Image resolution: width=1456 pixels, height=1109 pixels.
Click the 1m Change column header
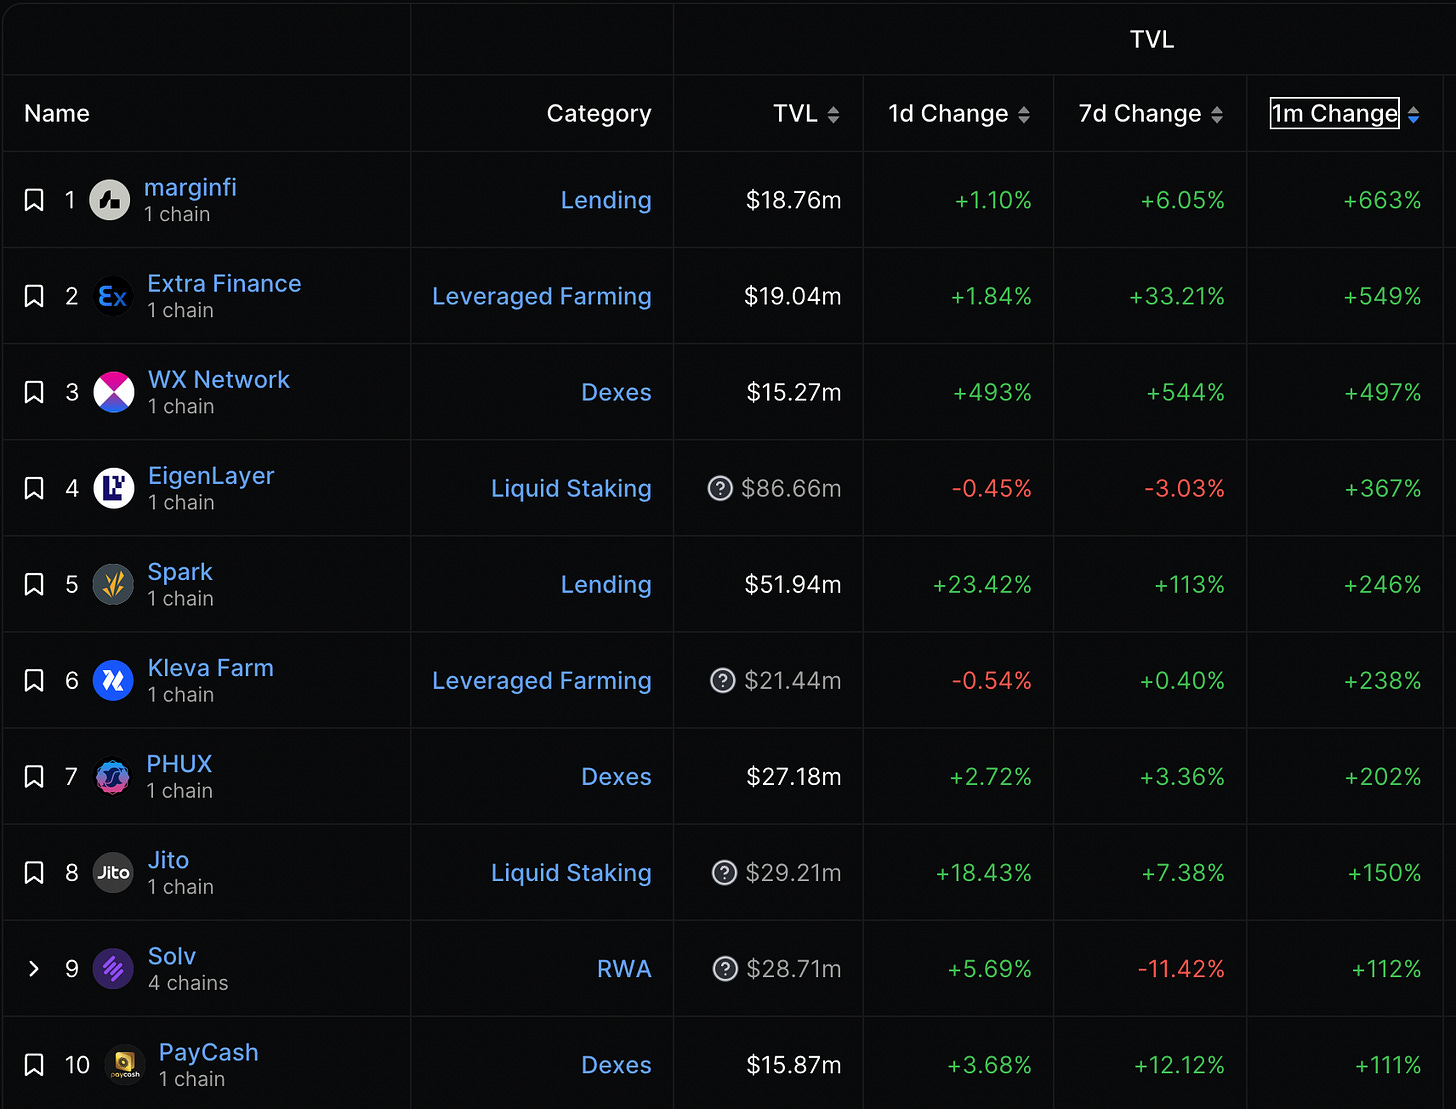pos(1334,114)
